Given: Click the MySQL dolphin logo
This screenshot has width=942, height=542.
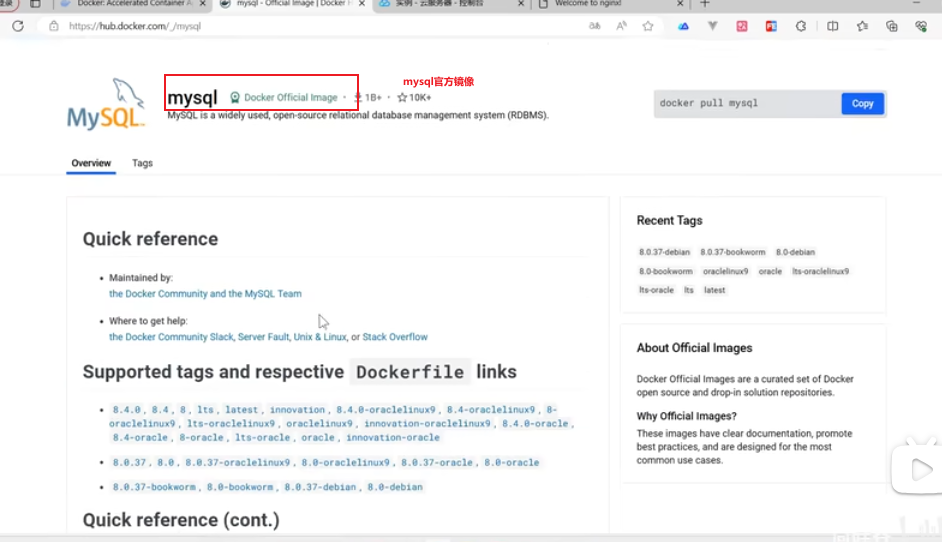Looking at the screenshot, I should click(x=106, y=104).
